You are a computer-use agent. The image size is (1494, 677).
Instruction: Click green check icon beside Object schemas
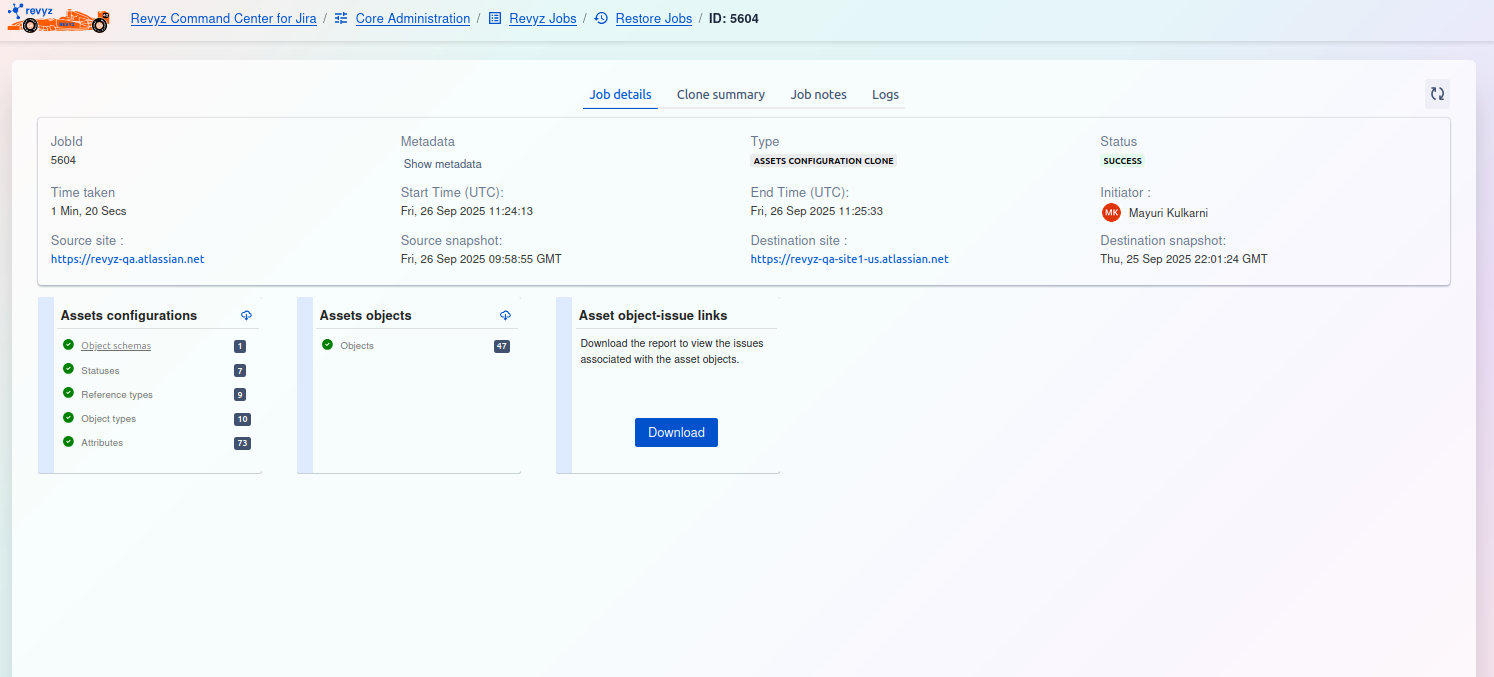pyautogui.click(x=68, y=345)
